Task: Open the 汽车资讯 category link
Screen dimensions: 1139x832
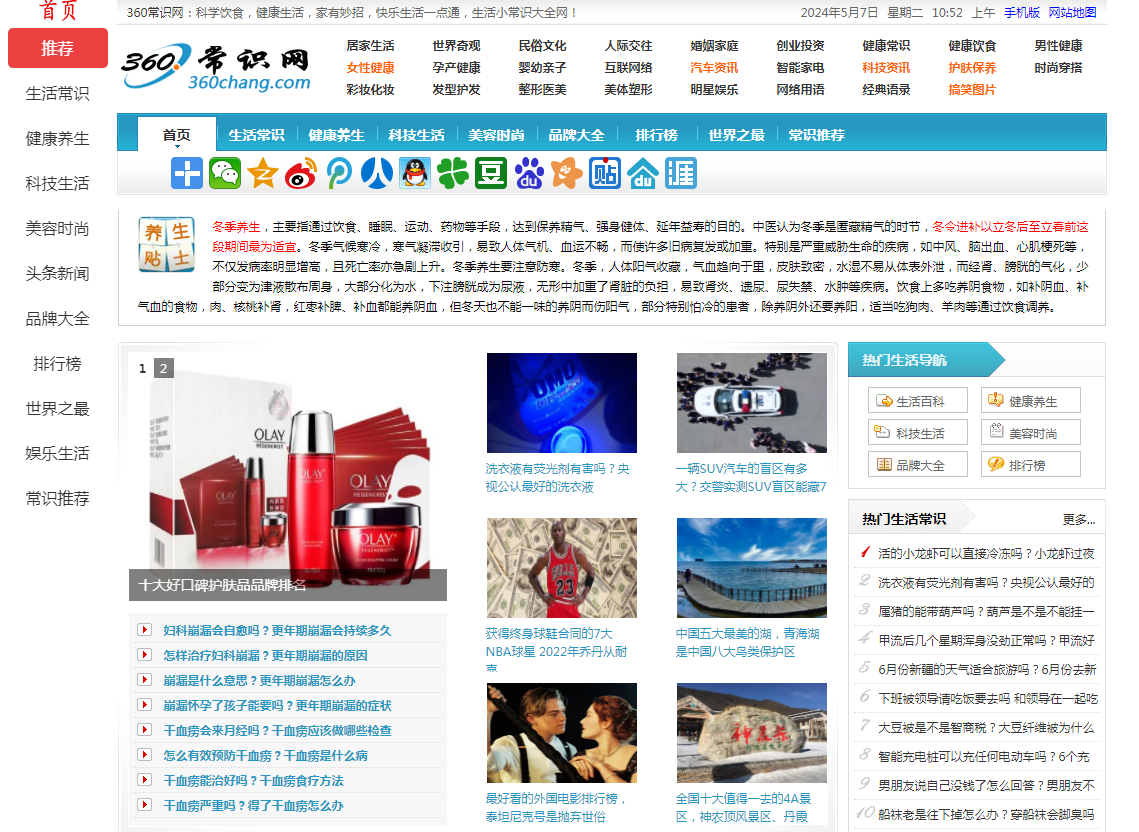Action: pos(714,68)
